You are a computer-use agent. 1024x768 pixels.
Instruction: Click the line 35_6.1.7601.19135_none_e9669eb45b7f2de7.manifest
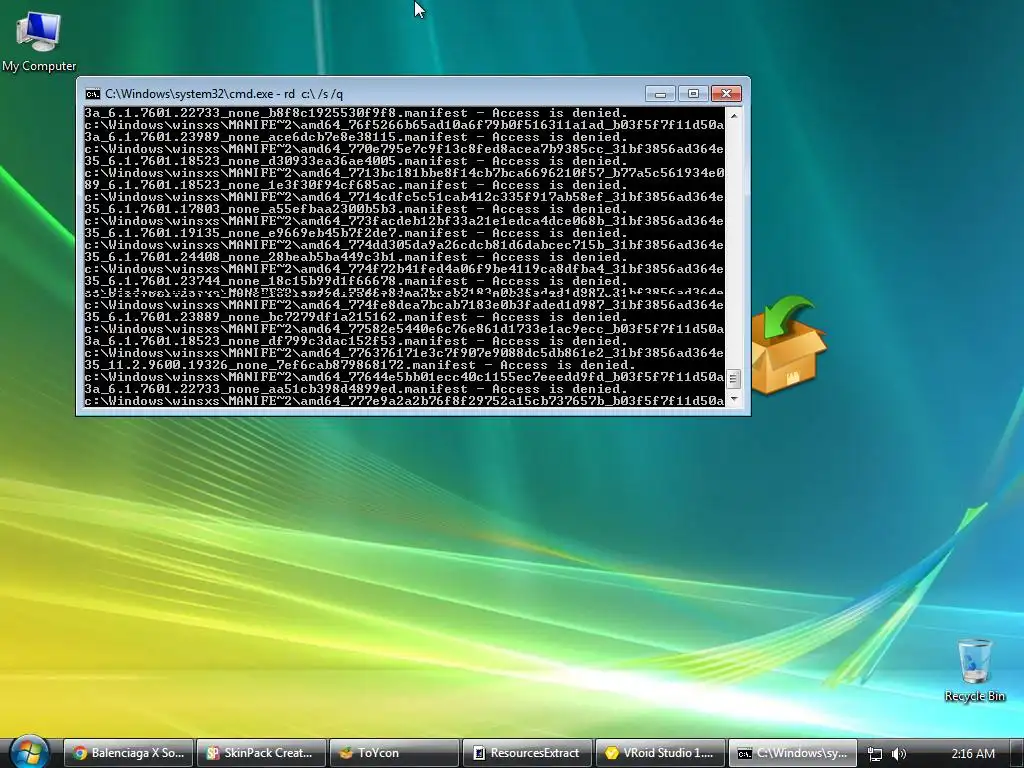pos(356,233)
